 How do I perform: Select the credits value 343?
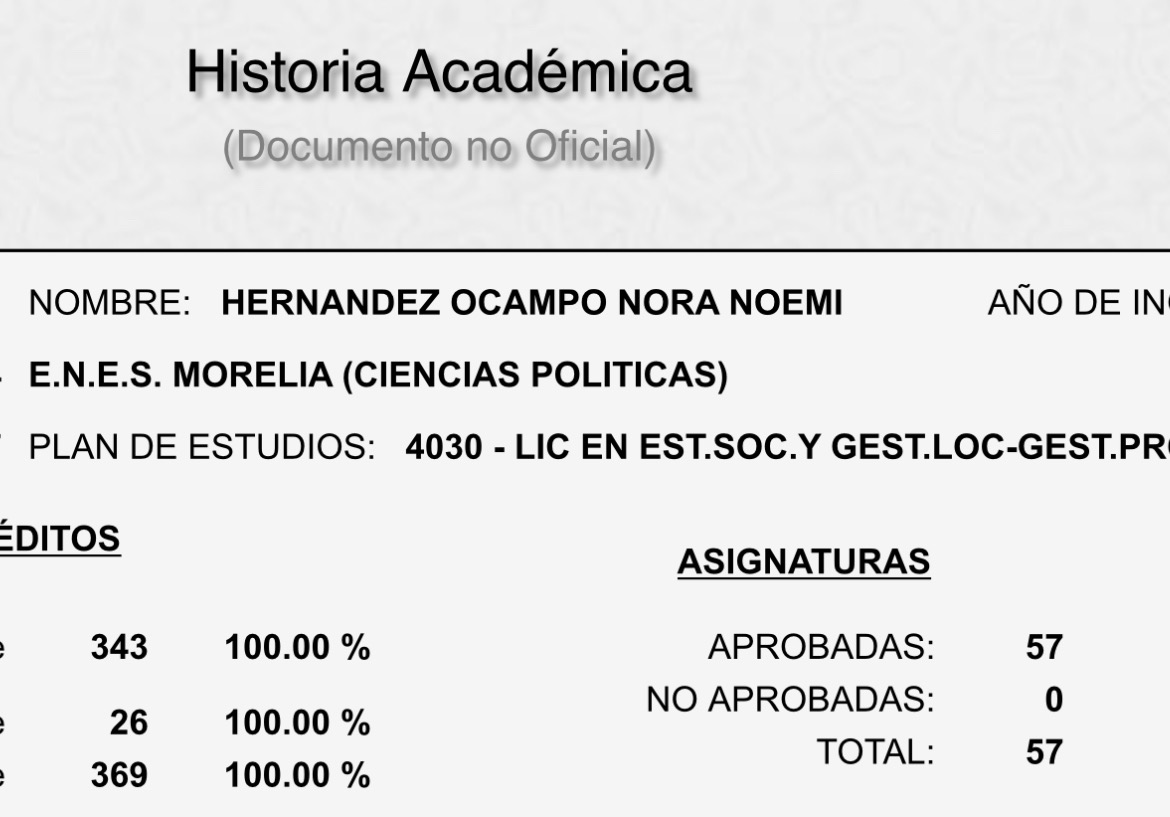tap(119, 648)
